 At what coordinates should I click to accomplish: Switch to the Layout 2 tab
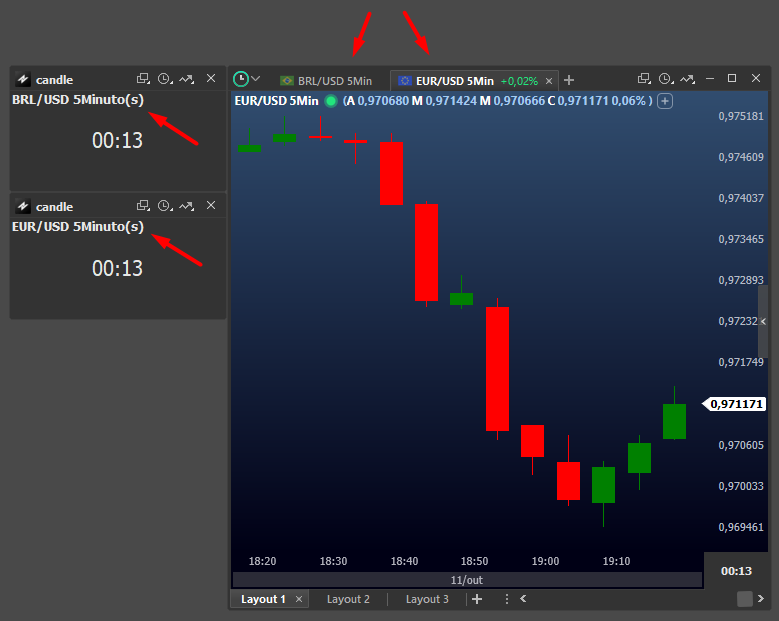coord(348,599)
